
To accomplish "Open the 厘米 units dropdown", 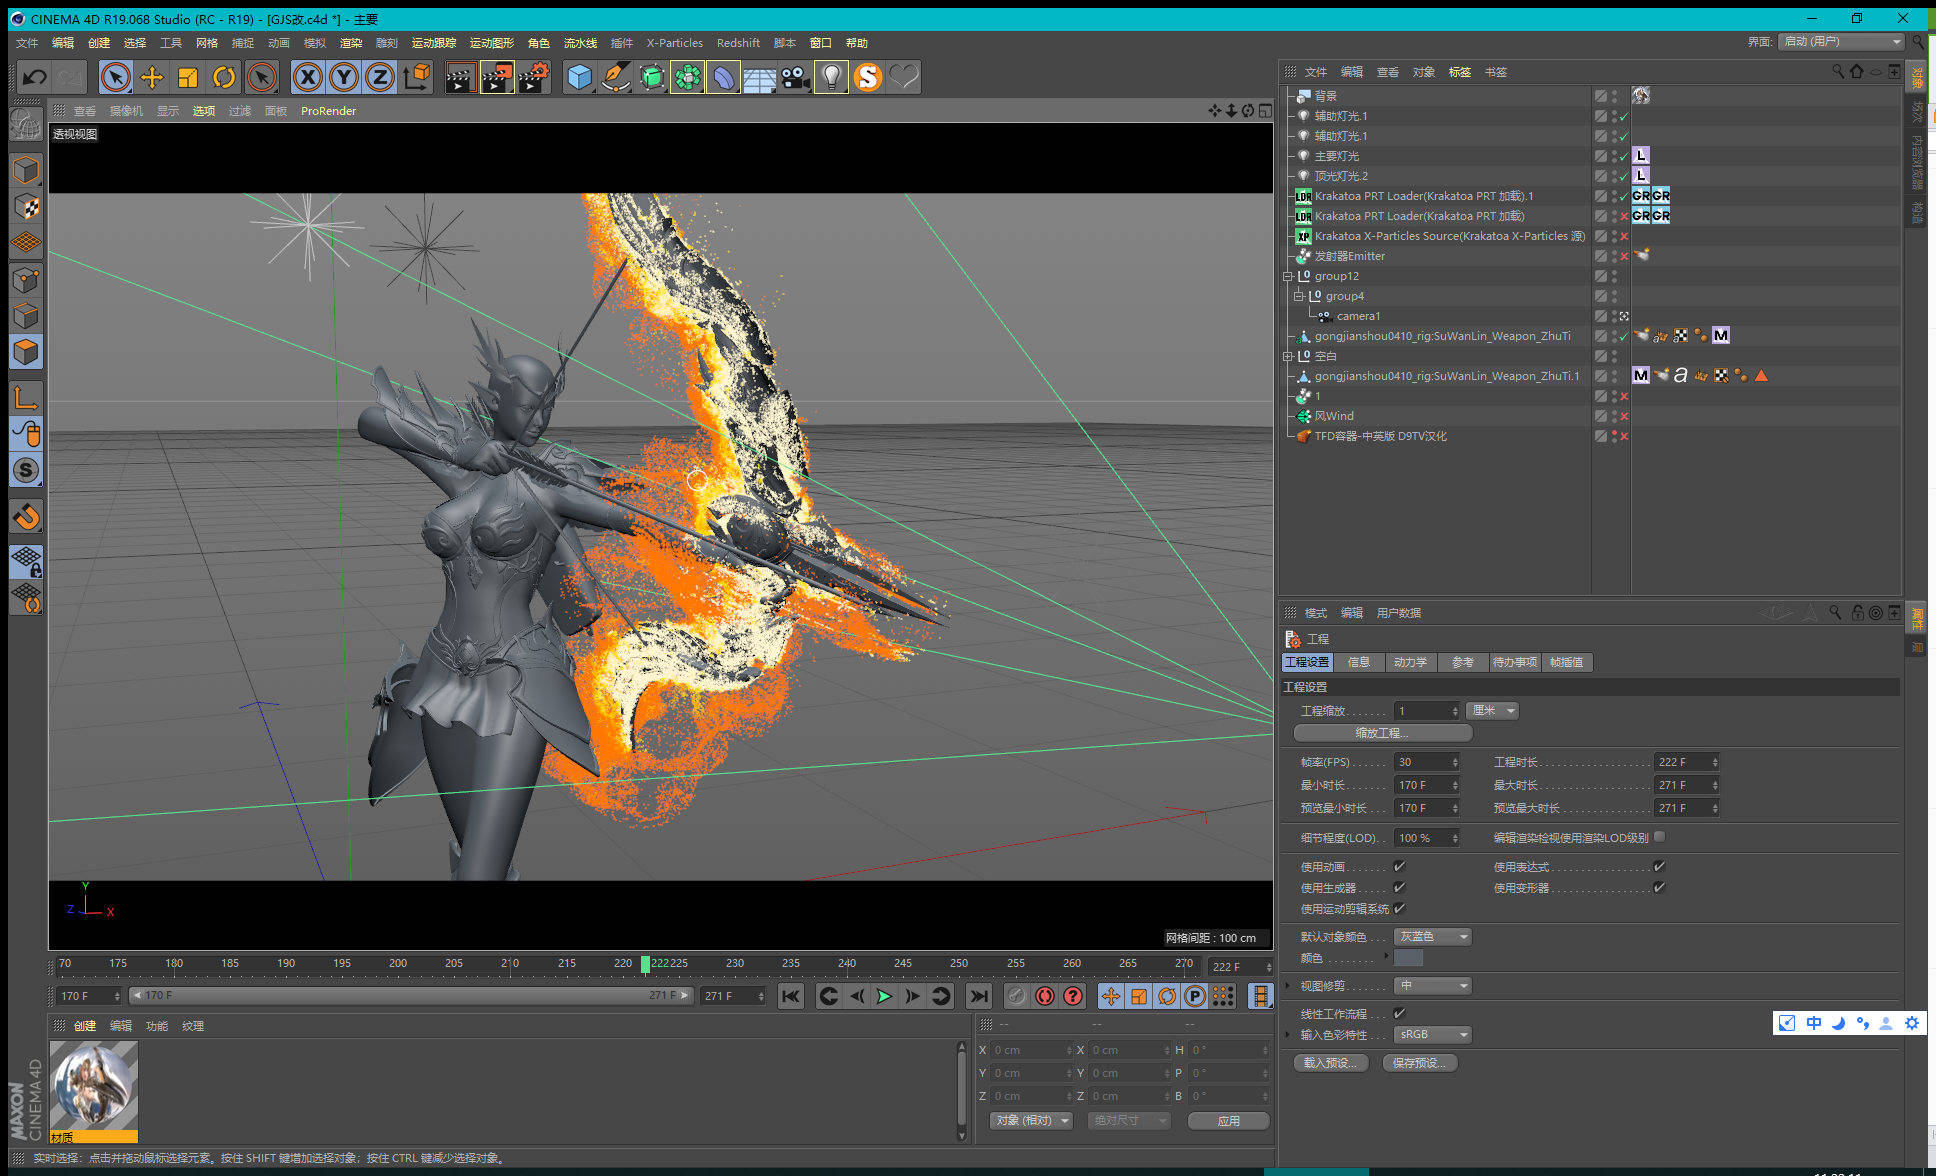I will point(1492,711).
